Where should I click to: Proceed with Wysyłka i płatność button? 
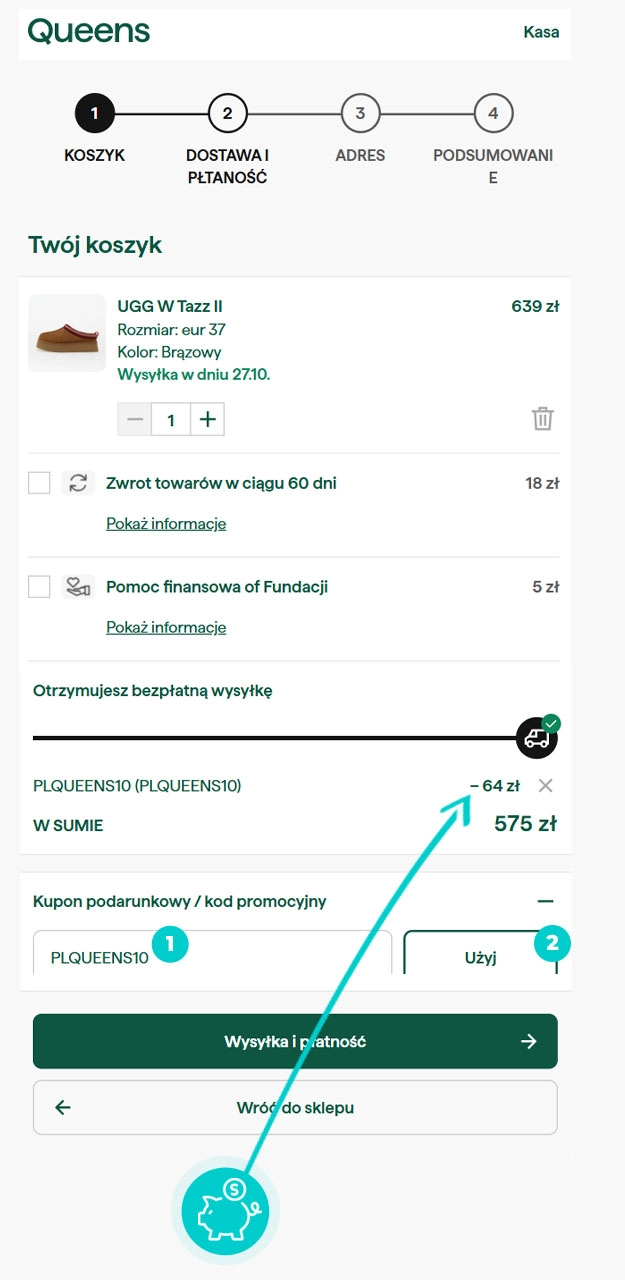pyautogui.click(x=295, y=1041)
